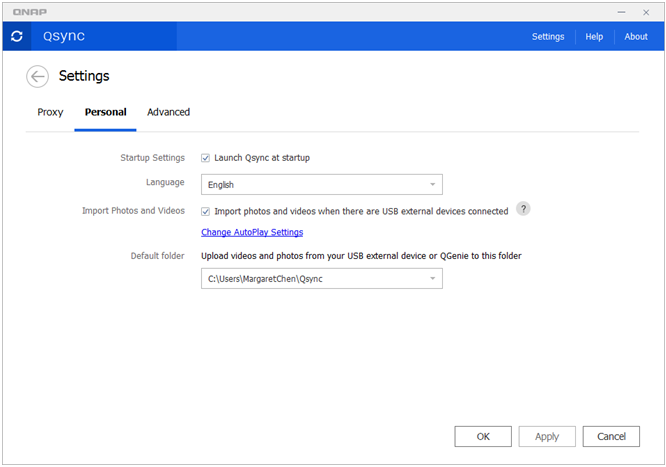The height and width of the screenshot is (467, 666).
Task: Open the help question mark icon
Action: point(523,209)
